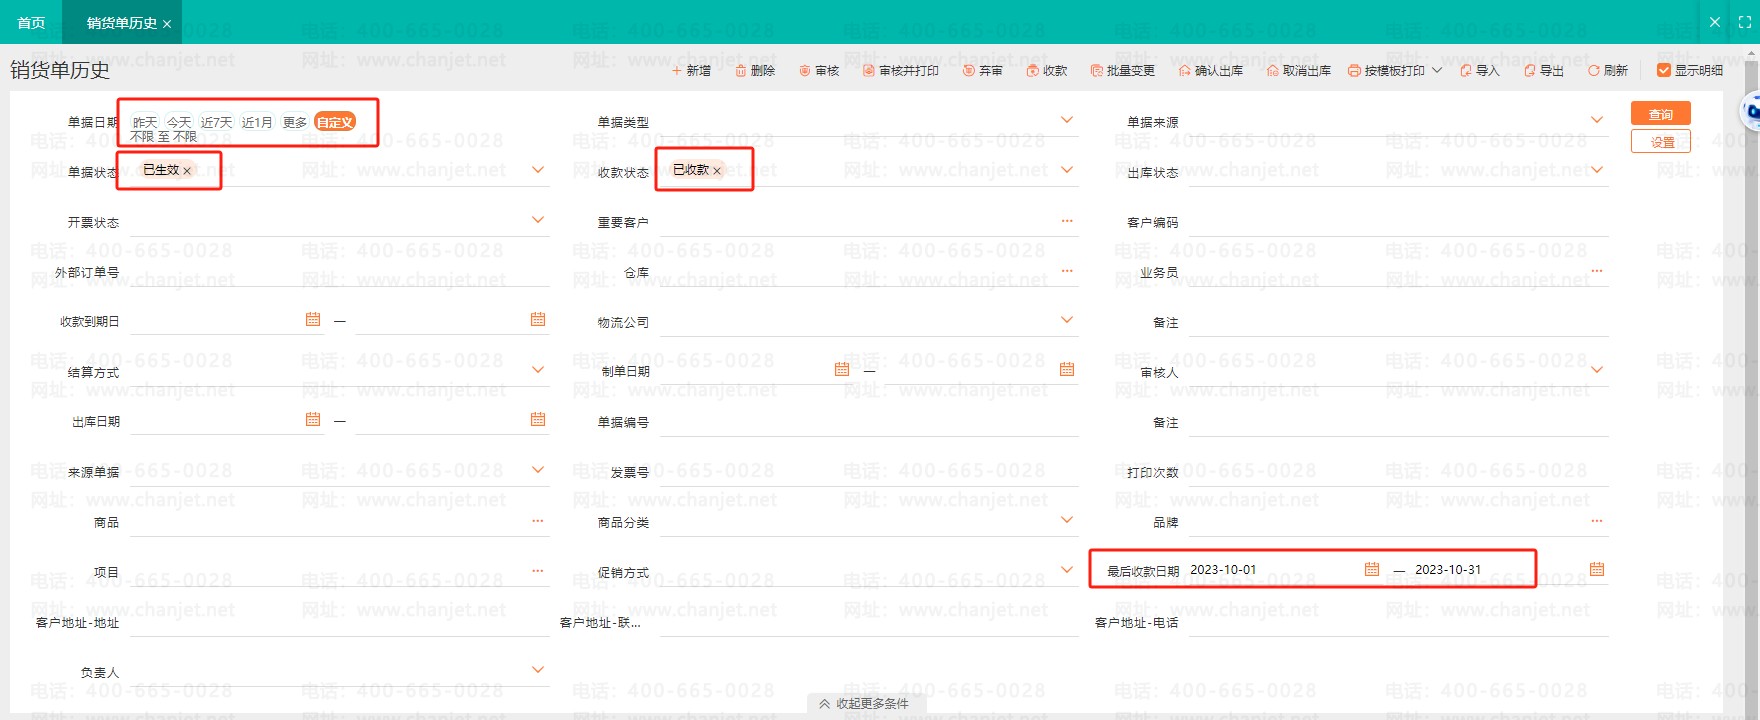Click the 单据编号 input field
This screenshot has width=1760, height=720.
coord(868,422)
